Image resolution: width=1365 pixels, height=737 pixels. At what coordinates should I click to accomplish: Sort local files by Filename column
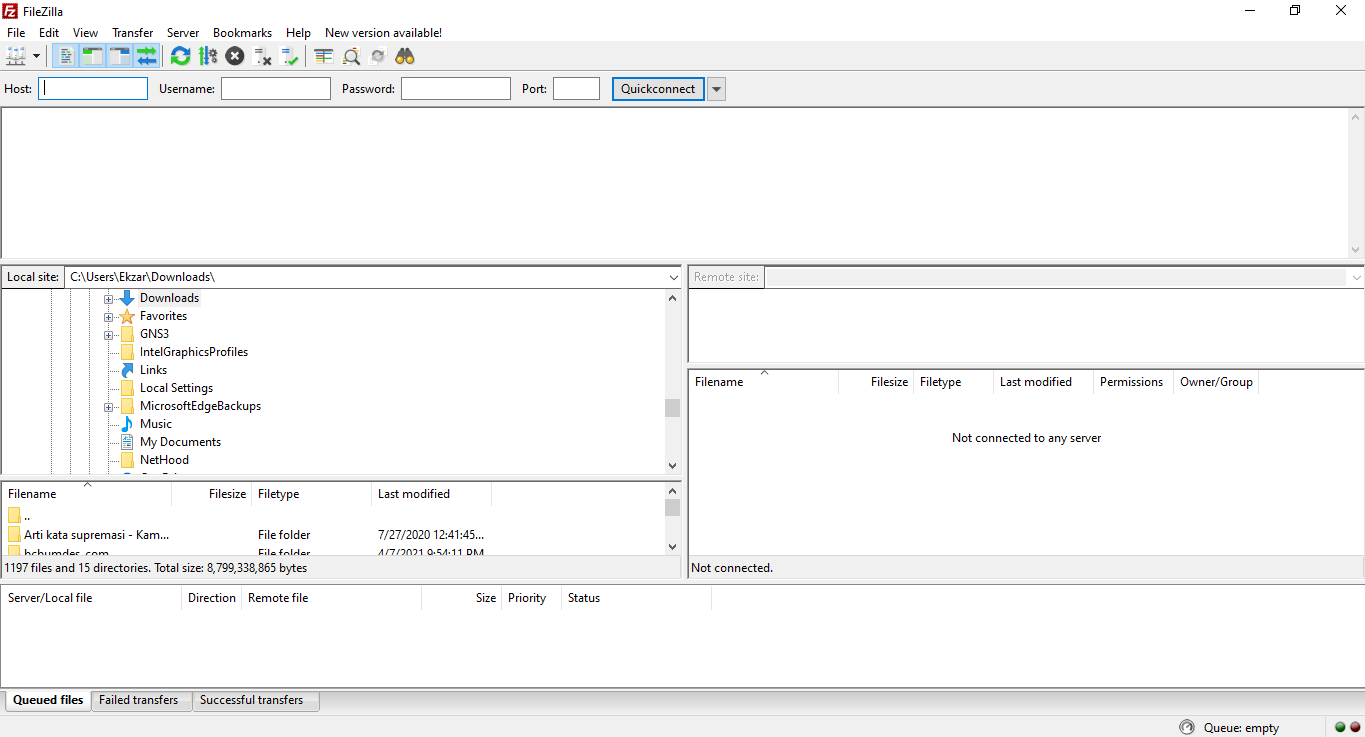coord(87,494)
